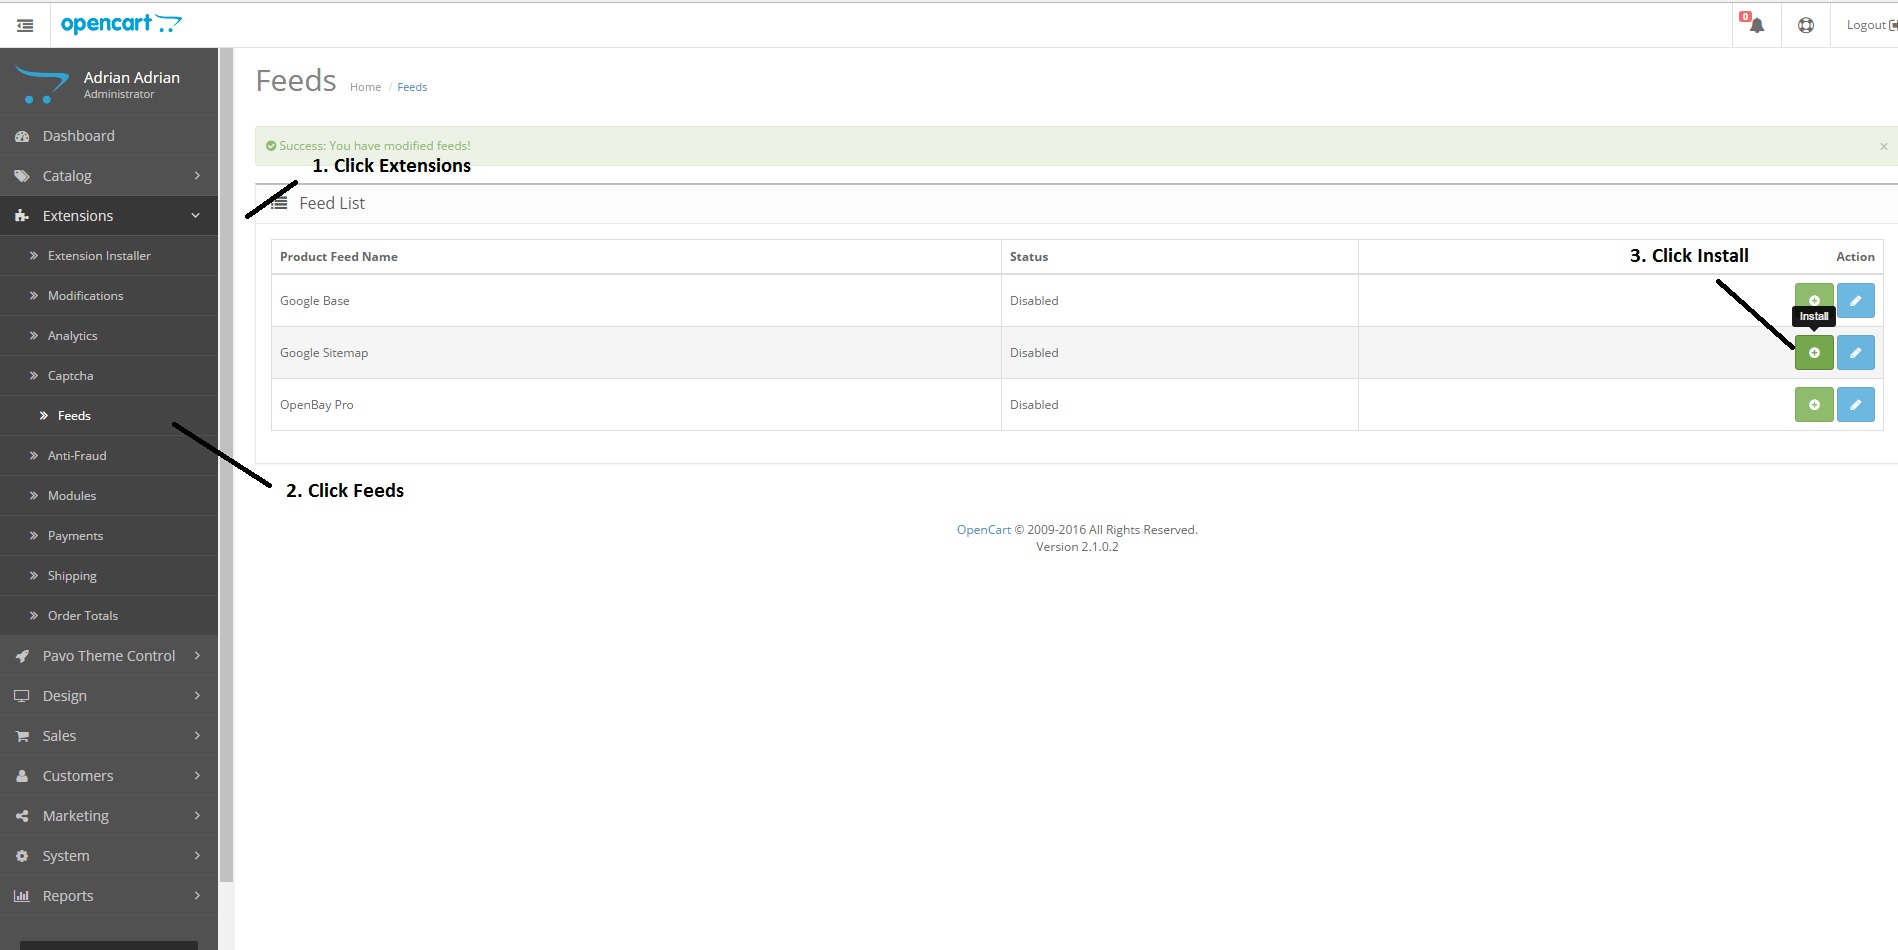
Task: Edit the OpenBay Pro feed
Action: click(x=1855, y=404)
